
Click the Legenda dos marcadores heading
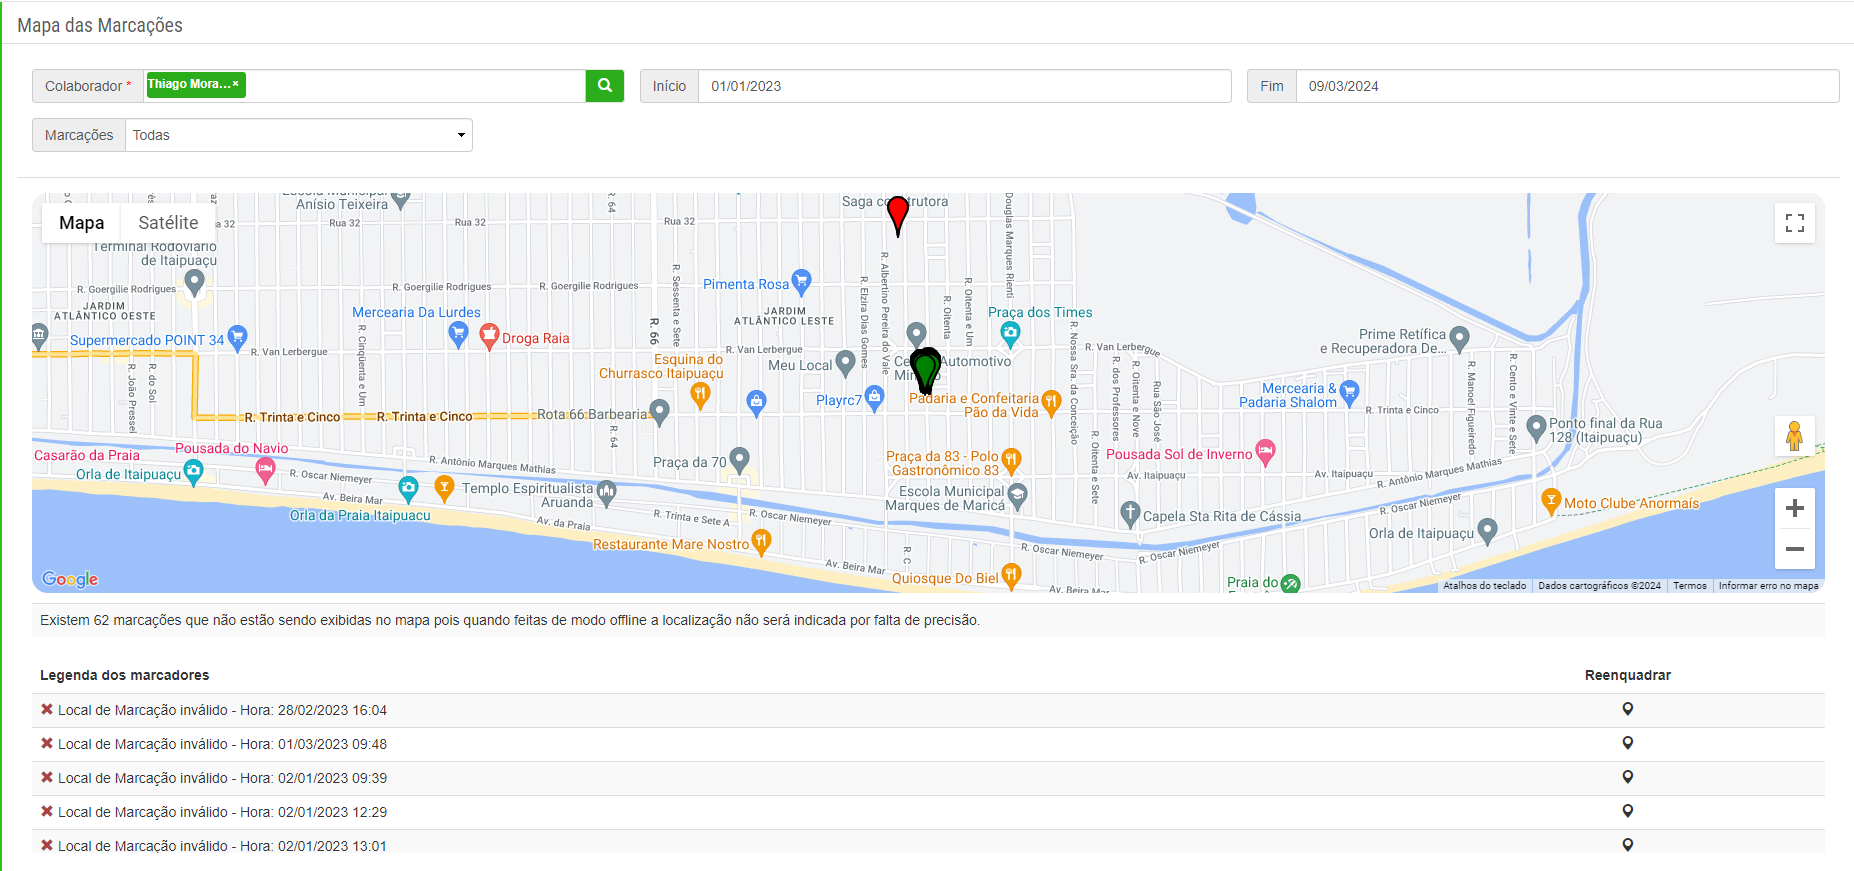125,675
